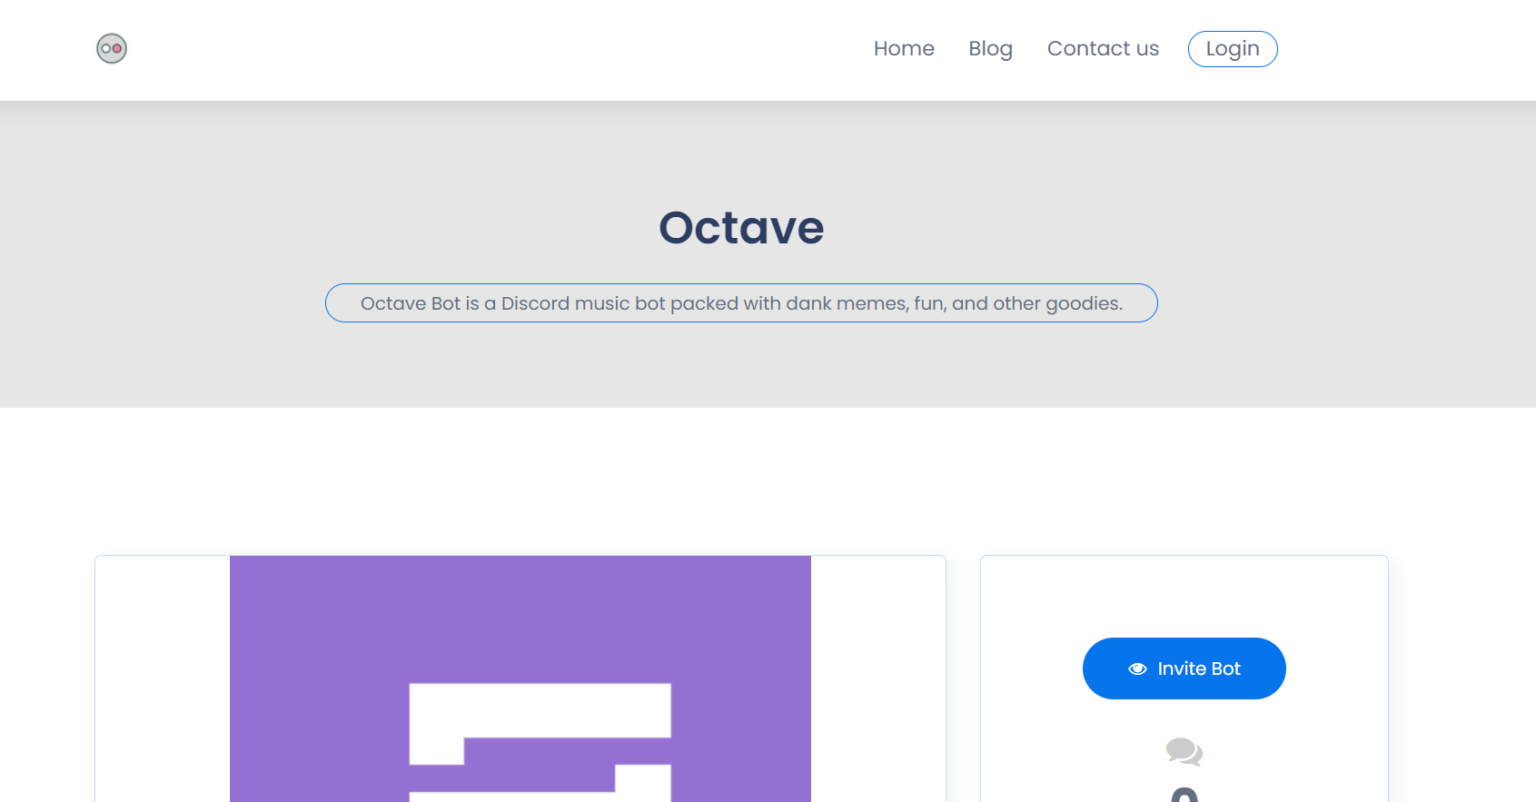
Task: Open the Contact us page
Action: pyautogui.click(x=1103, y=48)
